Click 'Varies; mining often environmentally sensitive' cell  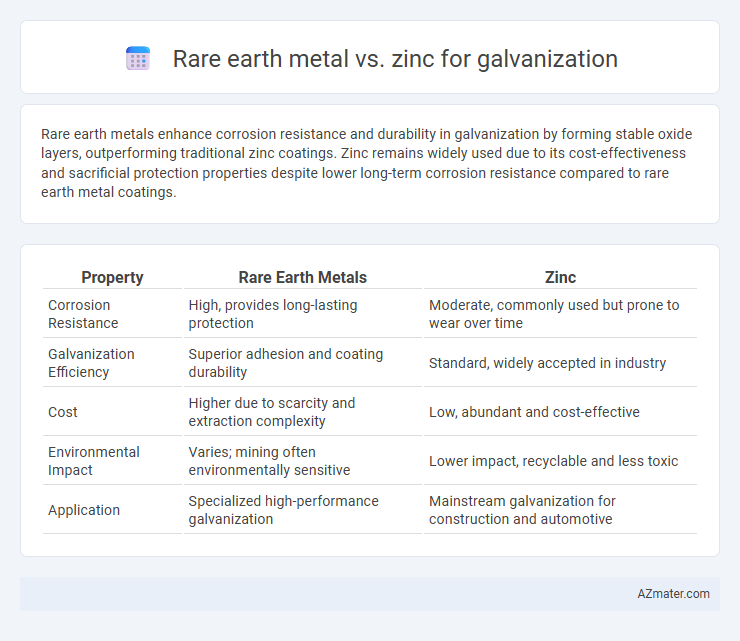[x=303, y=461]
